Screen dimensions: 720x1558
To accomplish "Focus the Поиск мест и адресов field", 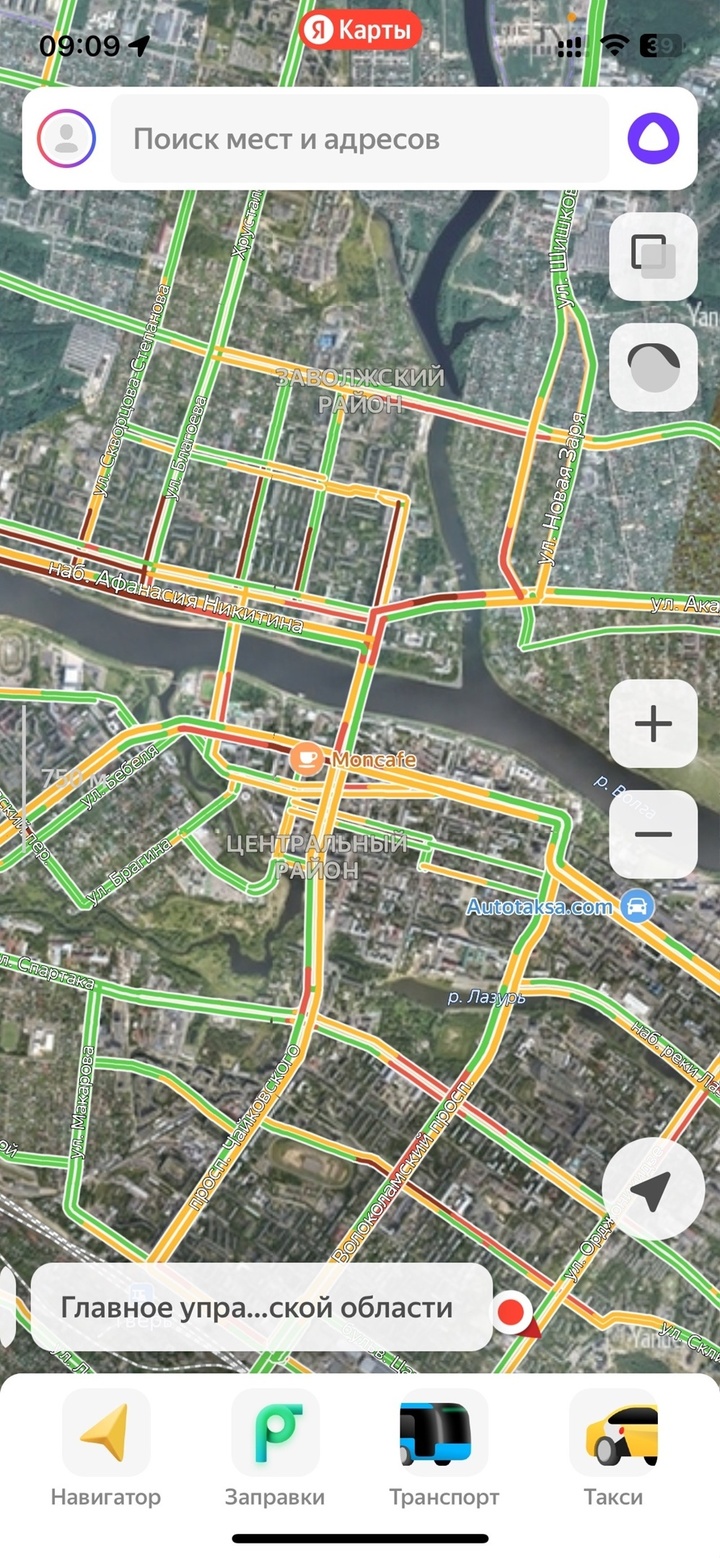I will click(x=360, y=139).
